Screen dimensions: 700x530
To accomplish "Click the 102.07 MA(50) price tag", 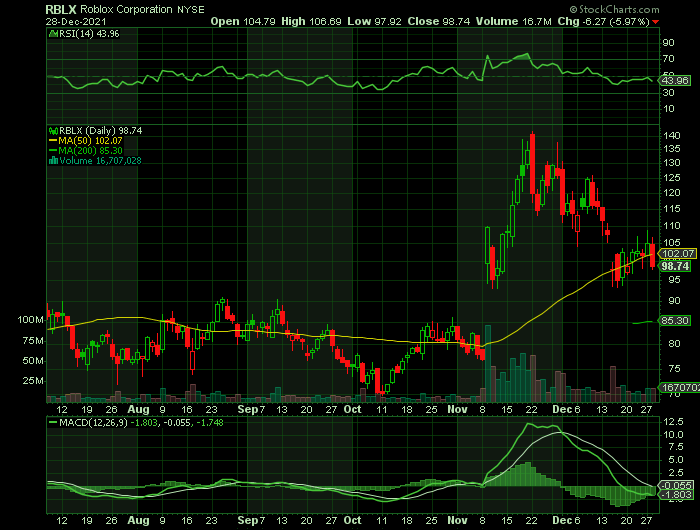I will point(678,254).
